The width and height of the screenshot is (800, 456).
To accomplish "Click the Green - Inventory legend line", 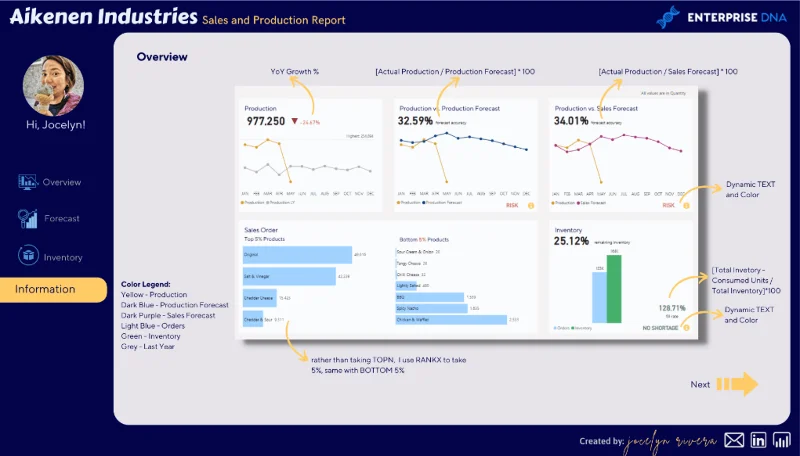I will [151, 336].
